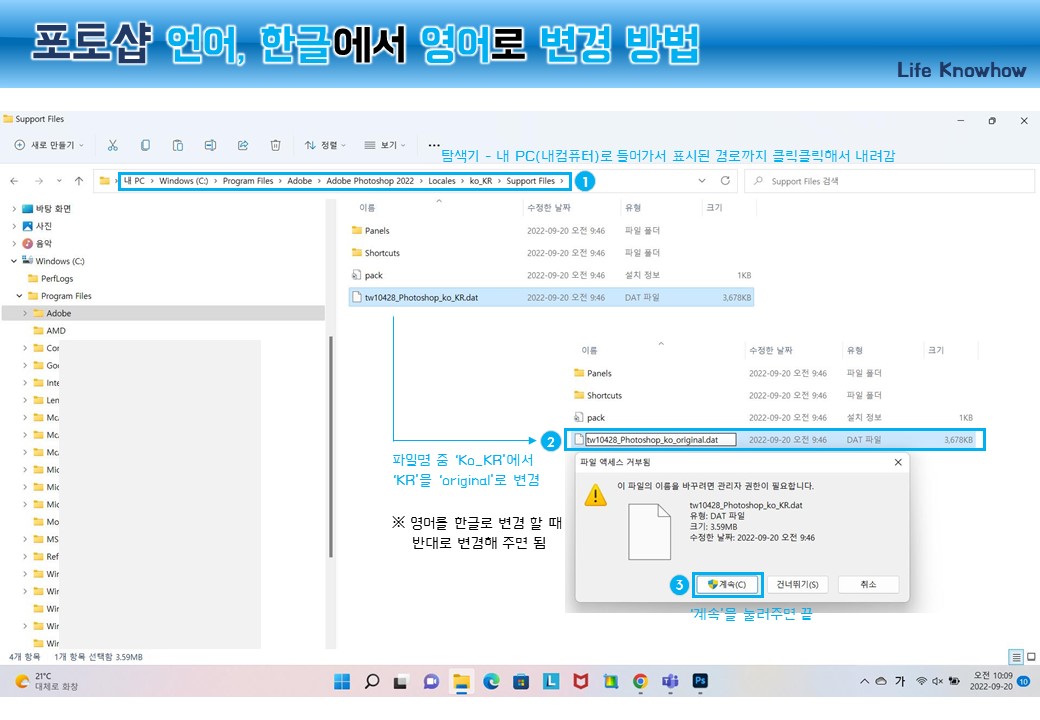Screen dimensions: 1040x720
Task: Click the filename rename text field
Action: (661, 440)
